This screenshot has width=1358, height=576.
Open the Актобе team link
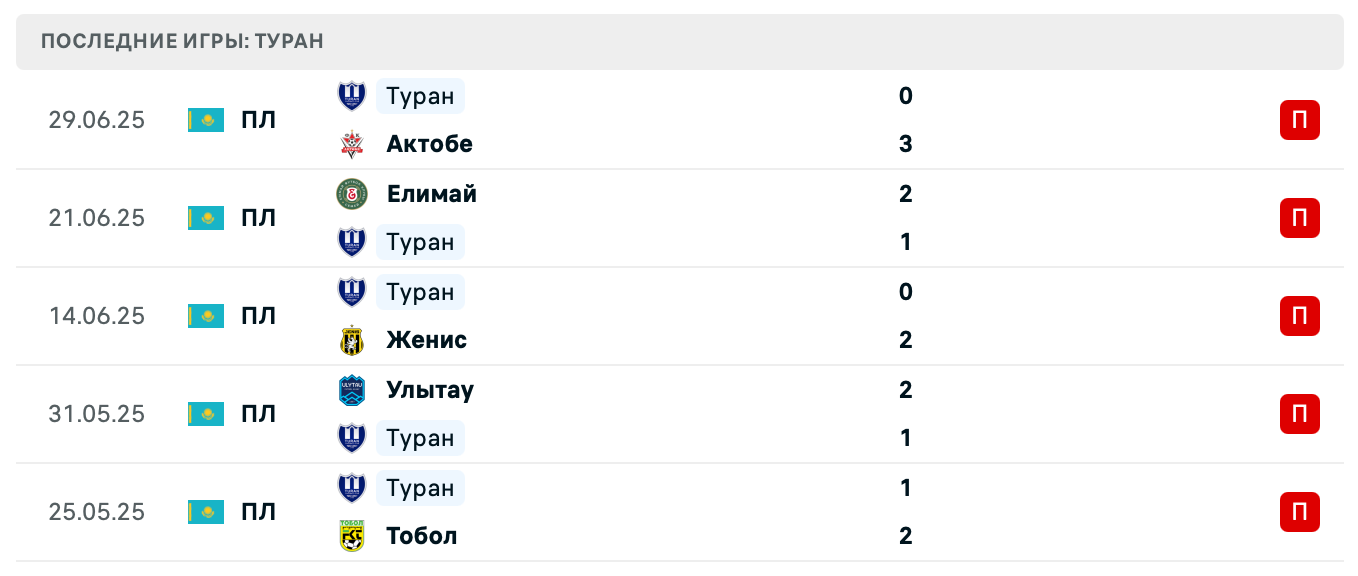tap(429, 144)
